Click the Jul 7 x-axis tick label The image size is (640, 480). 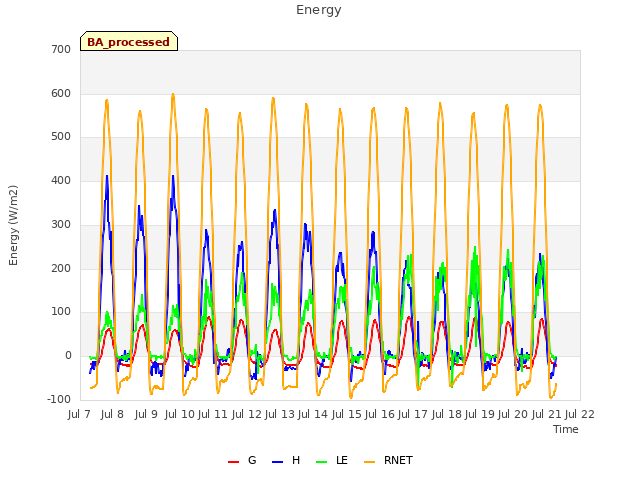point(79,415)
